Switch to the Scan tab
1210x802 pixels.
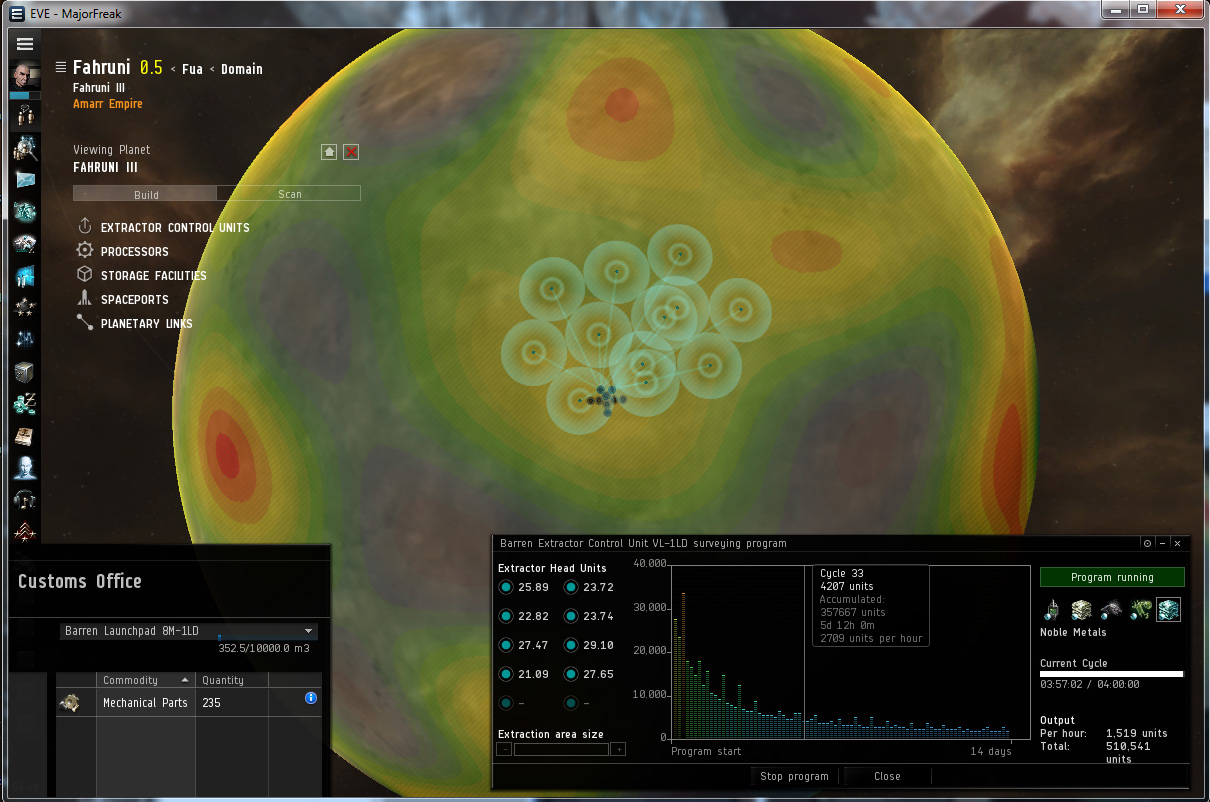pos(289,194)
